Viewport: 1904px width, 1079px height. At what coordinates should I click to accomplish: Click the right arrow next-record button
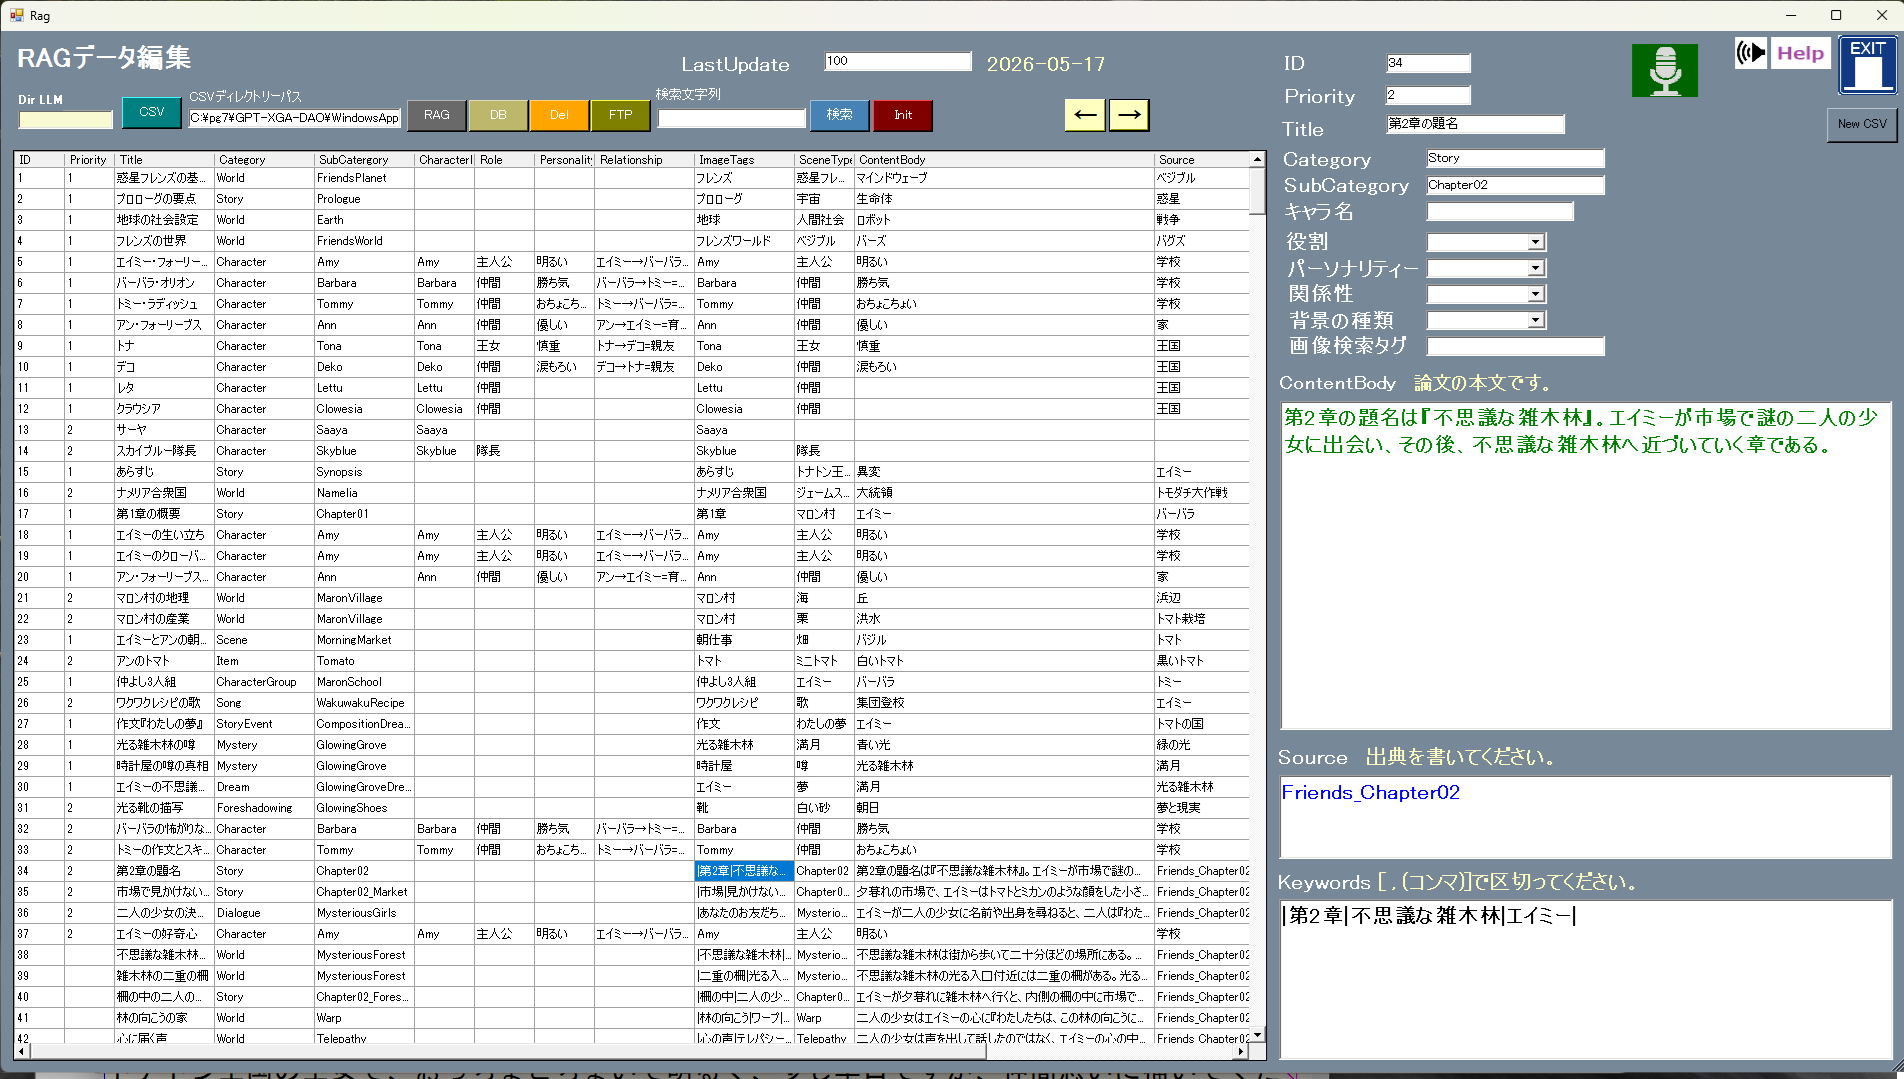pos(1129,115)
